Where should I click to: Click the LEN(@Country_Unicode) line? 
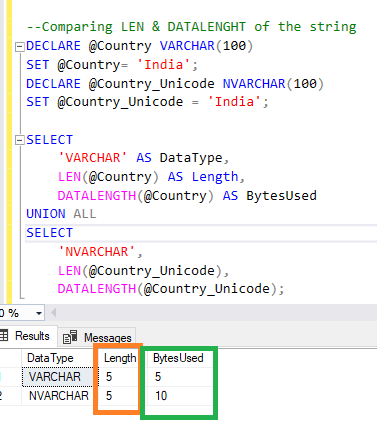pyautogui.click(x=144, y=271)
